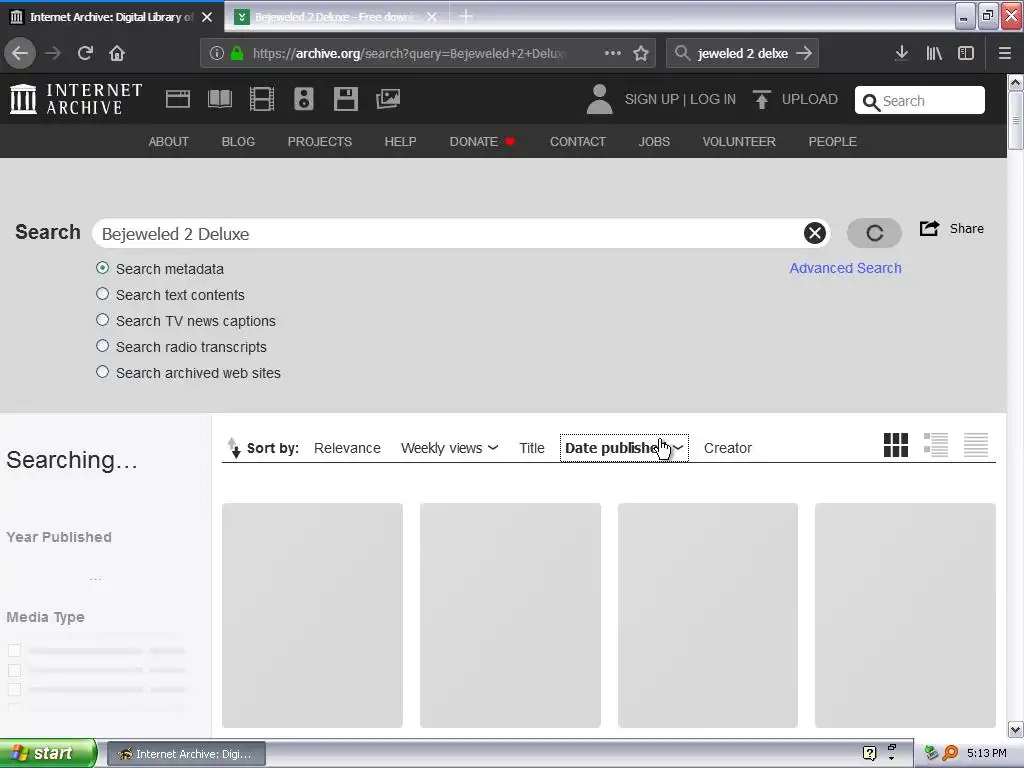Click the user avatar icon

pyautogui.click(x=600, y=99)
